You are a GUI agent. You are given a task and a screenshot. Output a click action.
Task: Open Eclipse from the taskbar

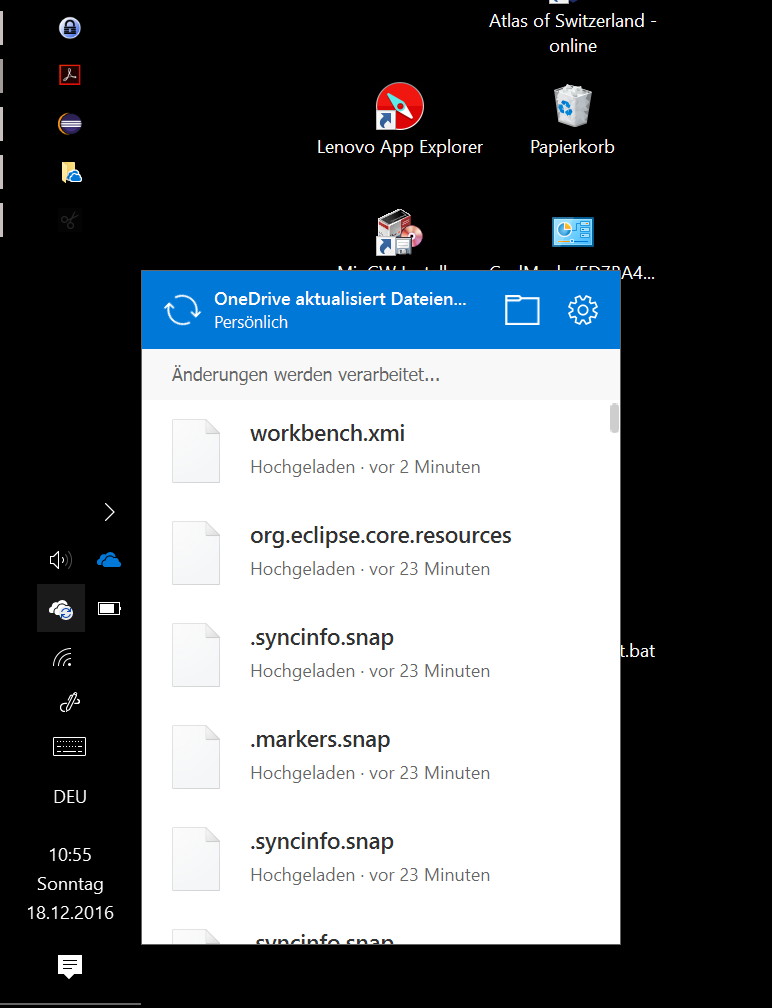click(x=70, y=123)
